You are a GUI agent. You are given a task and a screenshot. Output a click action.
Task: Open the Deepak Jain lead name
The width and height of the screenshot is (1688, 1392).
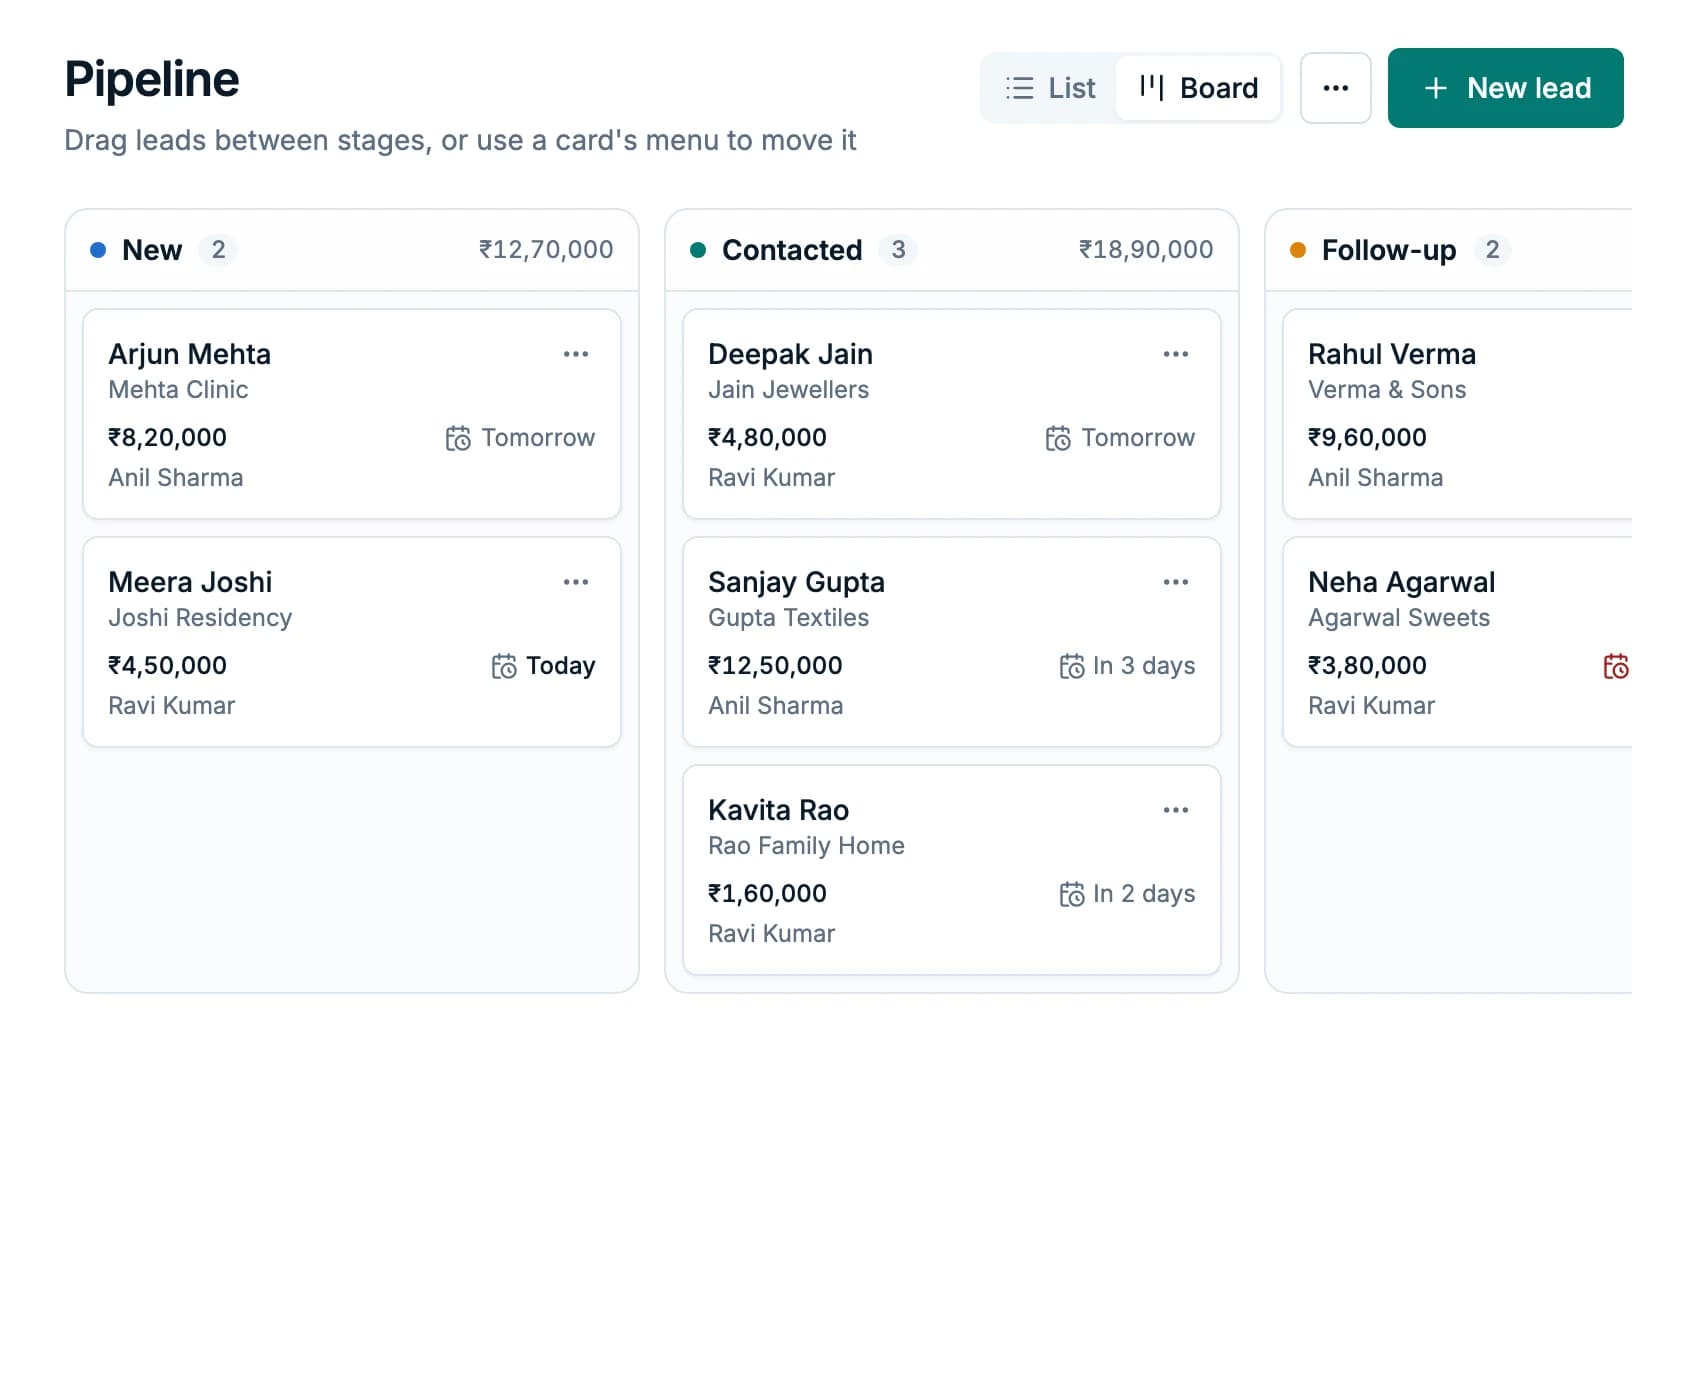click(790, 354)
